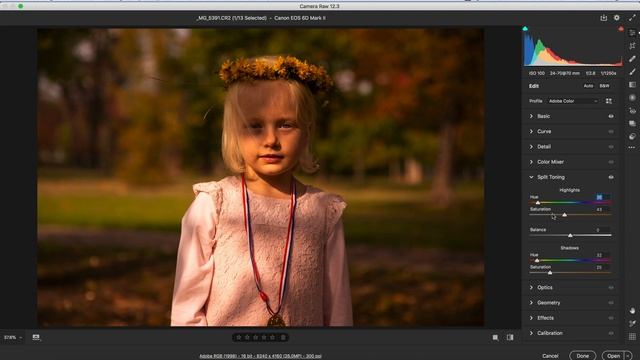640x360 pixels.
Task: Open the Adobe Color profile dropdown
Action: pos(573,101)
